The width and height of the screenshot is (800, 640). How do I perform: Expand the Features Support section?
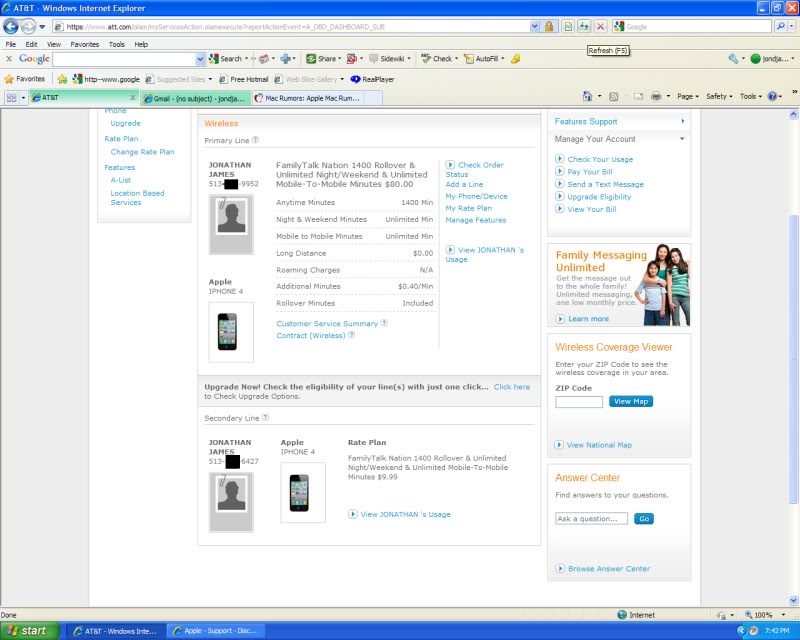click(x=682, y=121)
